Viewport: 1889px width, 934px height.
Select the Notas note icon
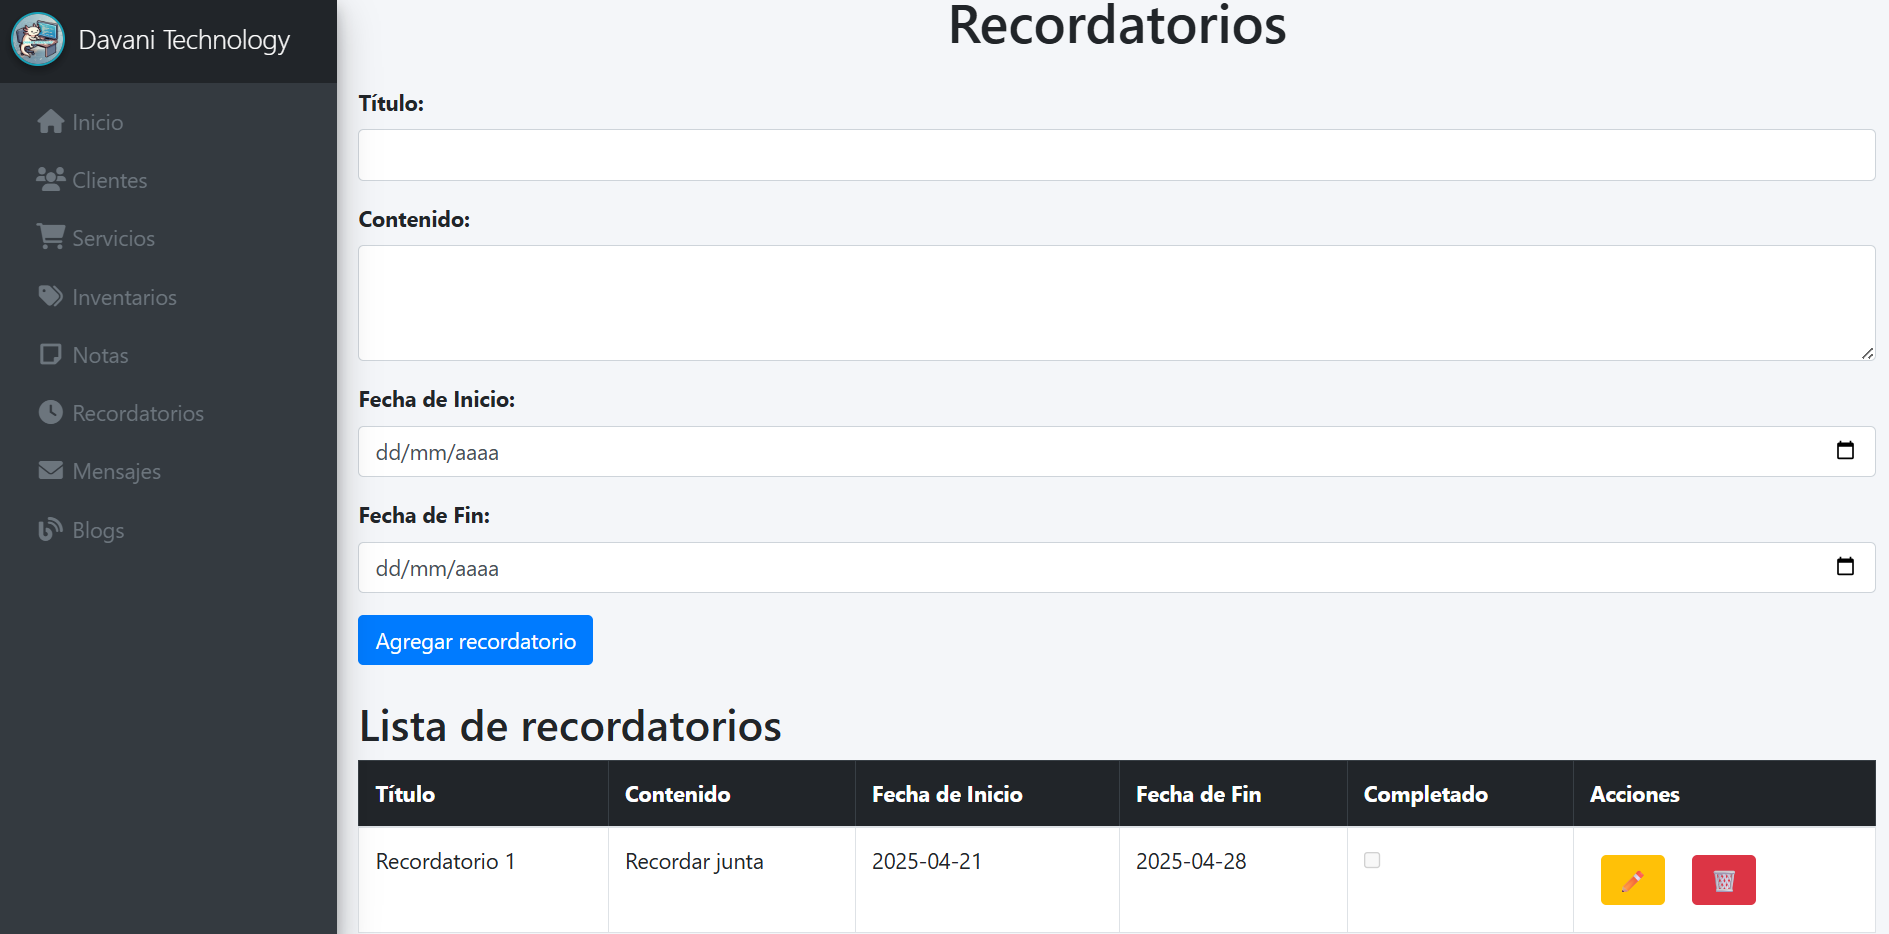tap(50, 354)
